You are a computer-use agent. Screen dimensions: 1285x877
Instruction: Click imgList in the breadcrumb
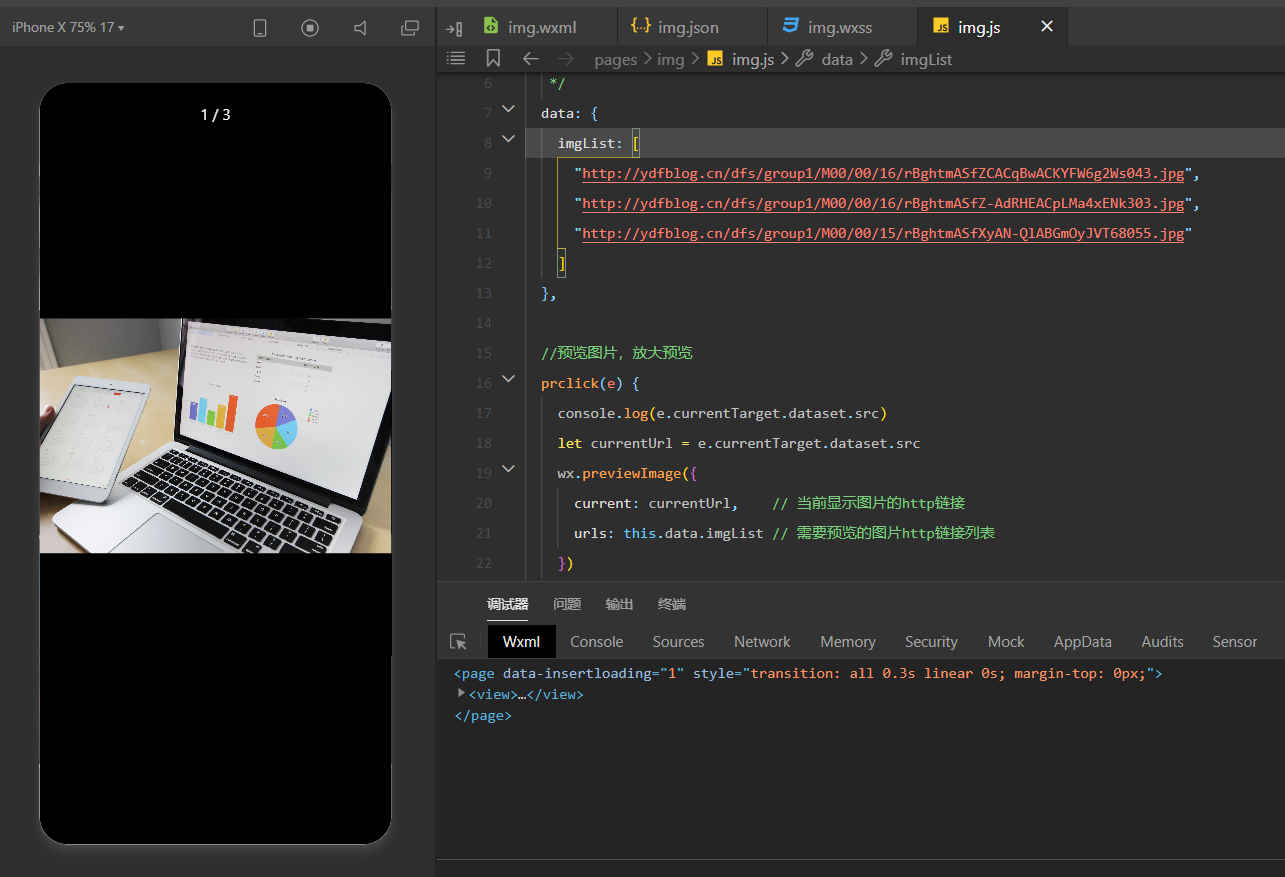tap(926, 59)
